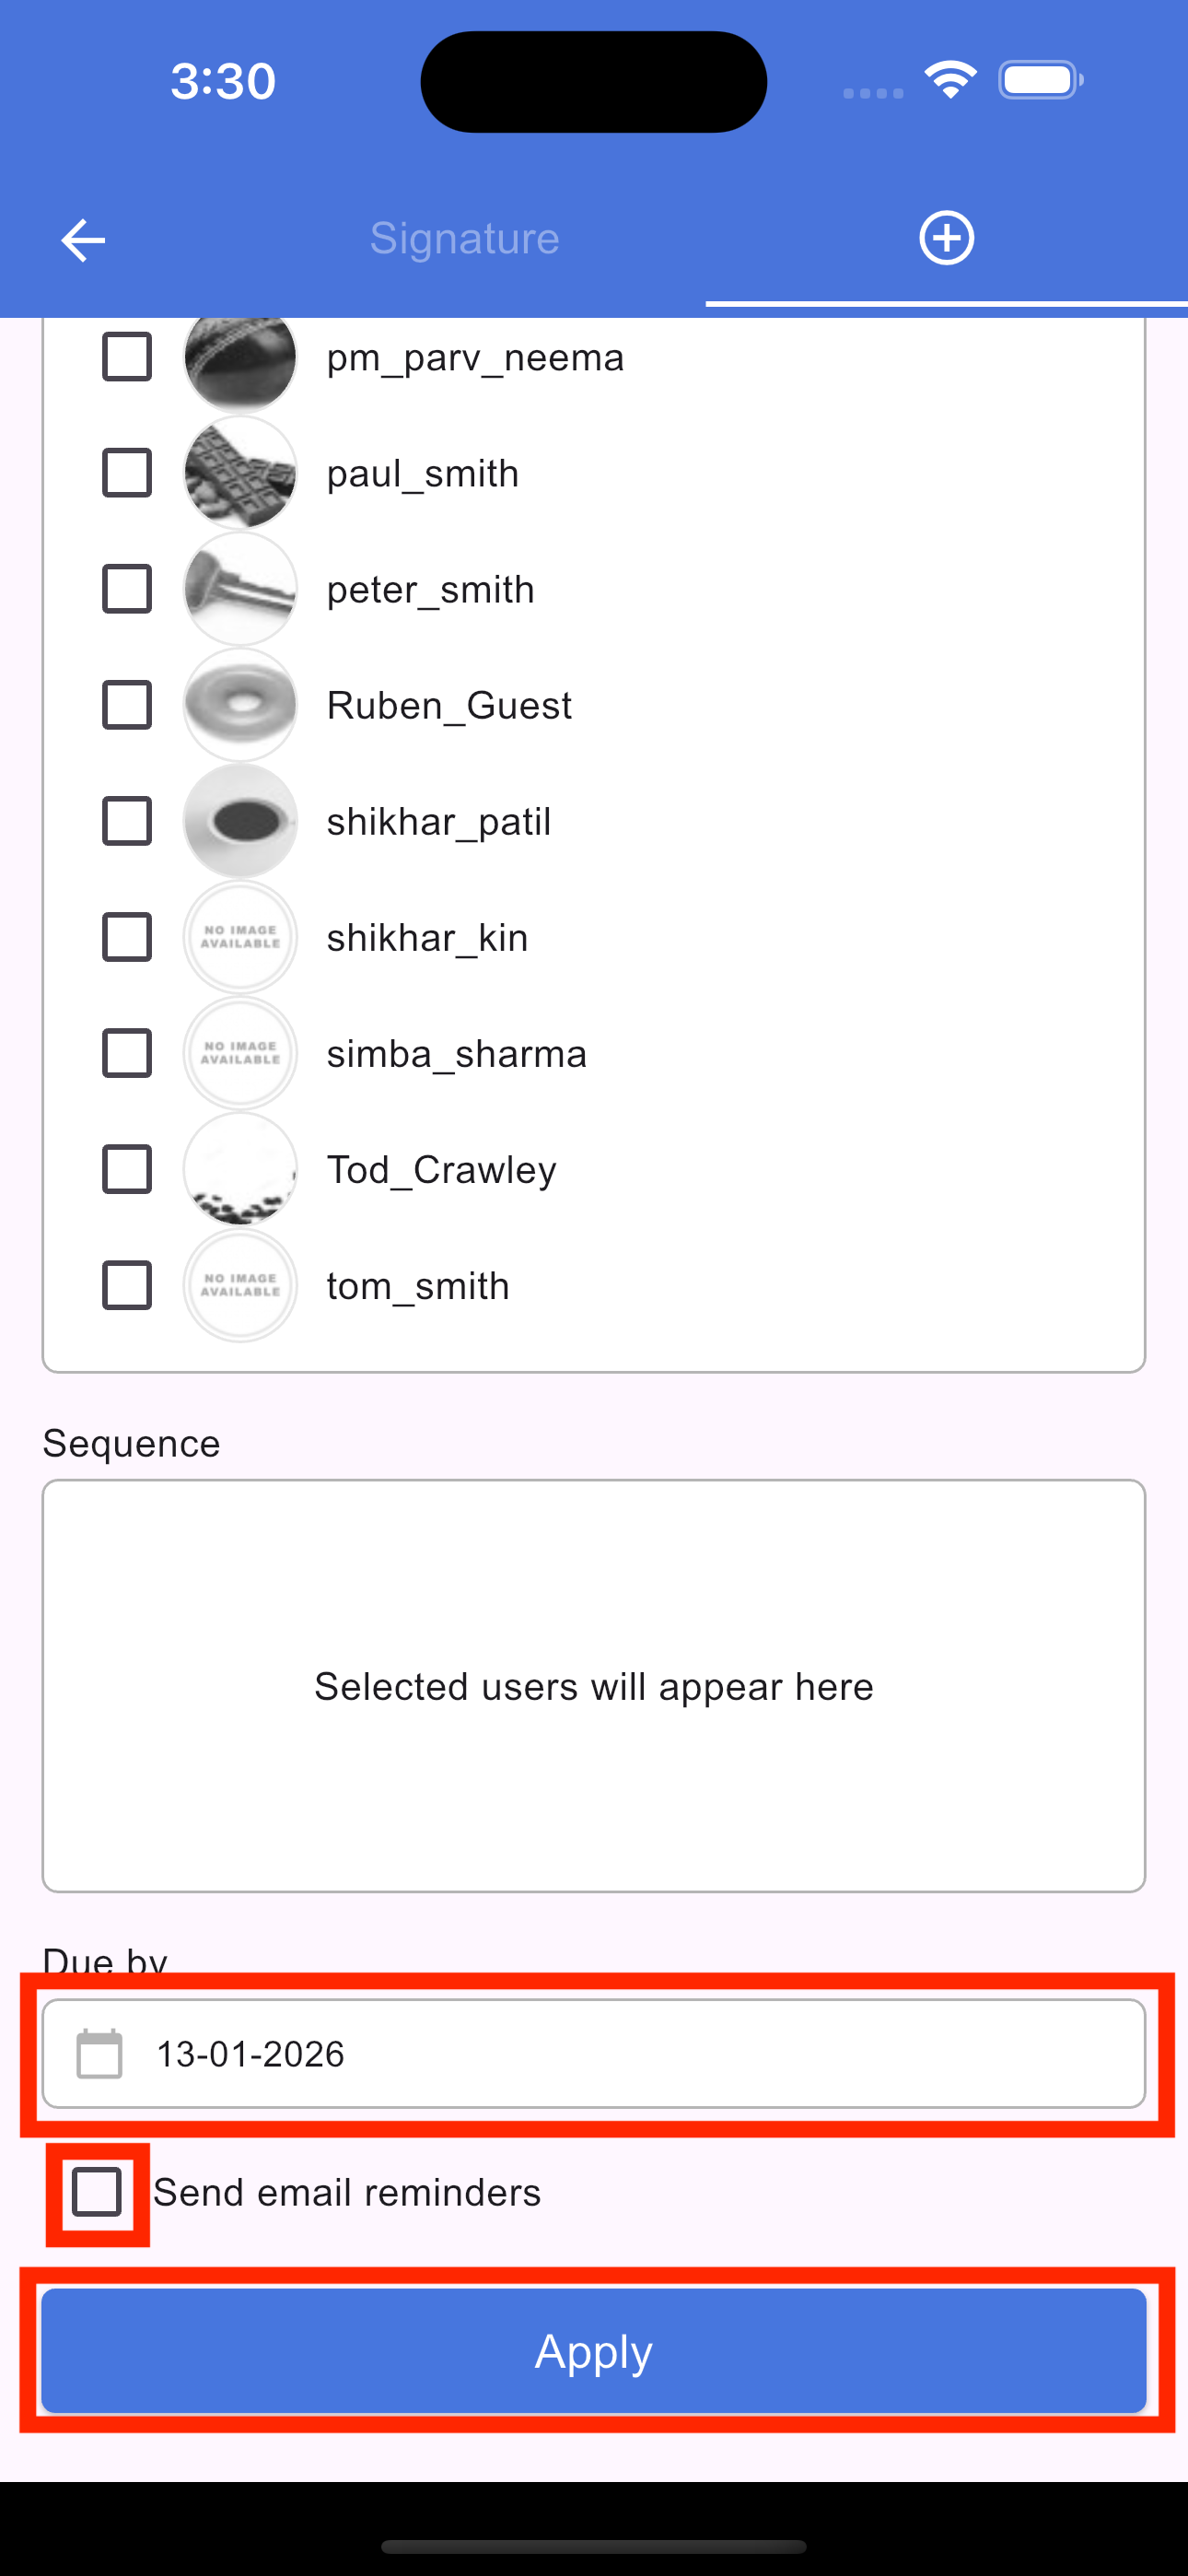Check the pm_parv_neema checkbox
Viewport: 1188px width, 2576px height.
pyautogui.click(x=127, y=357)
